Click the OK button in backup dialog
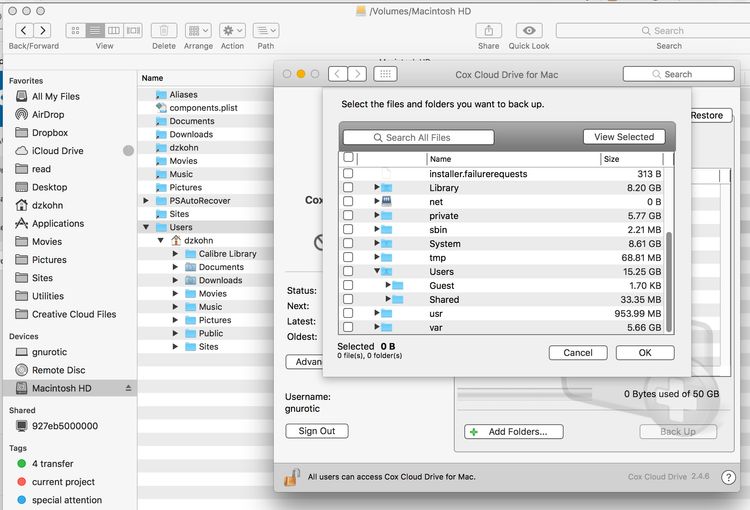Screen dimensions: 750x510 point(645,353)
